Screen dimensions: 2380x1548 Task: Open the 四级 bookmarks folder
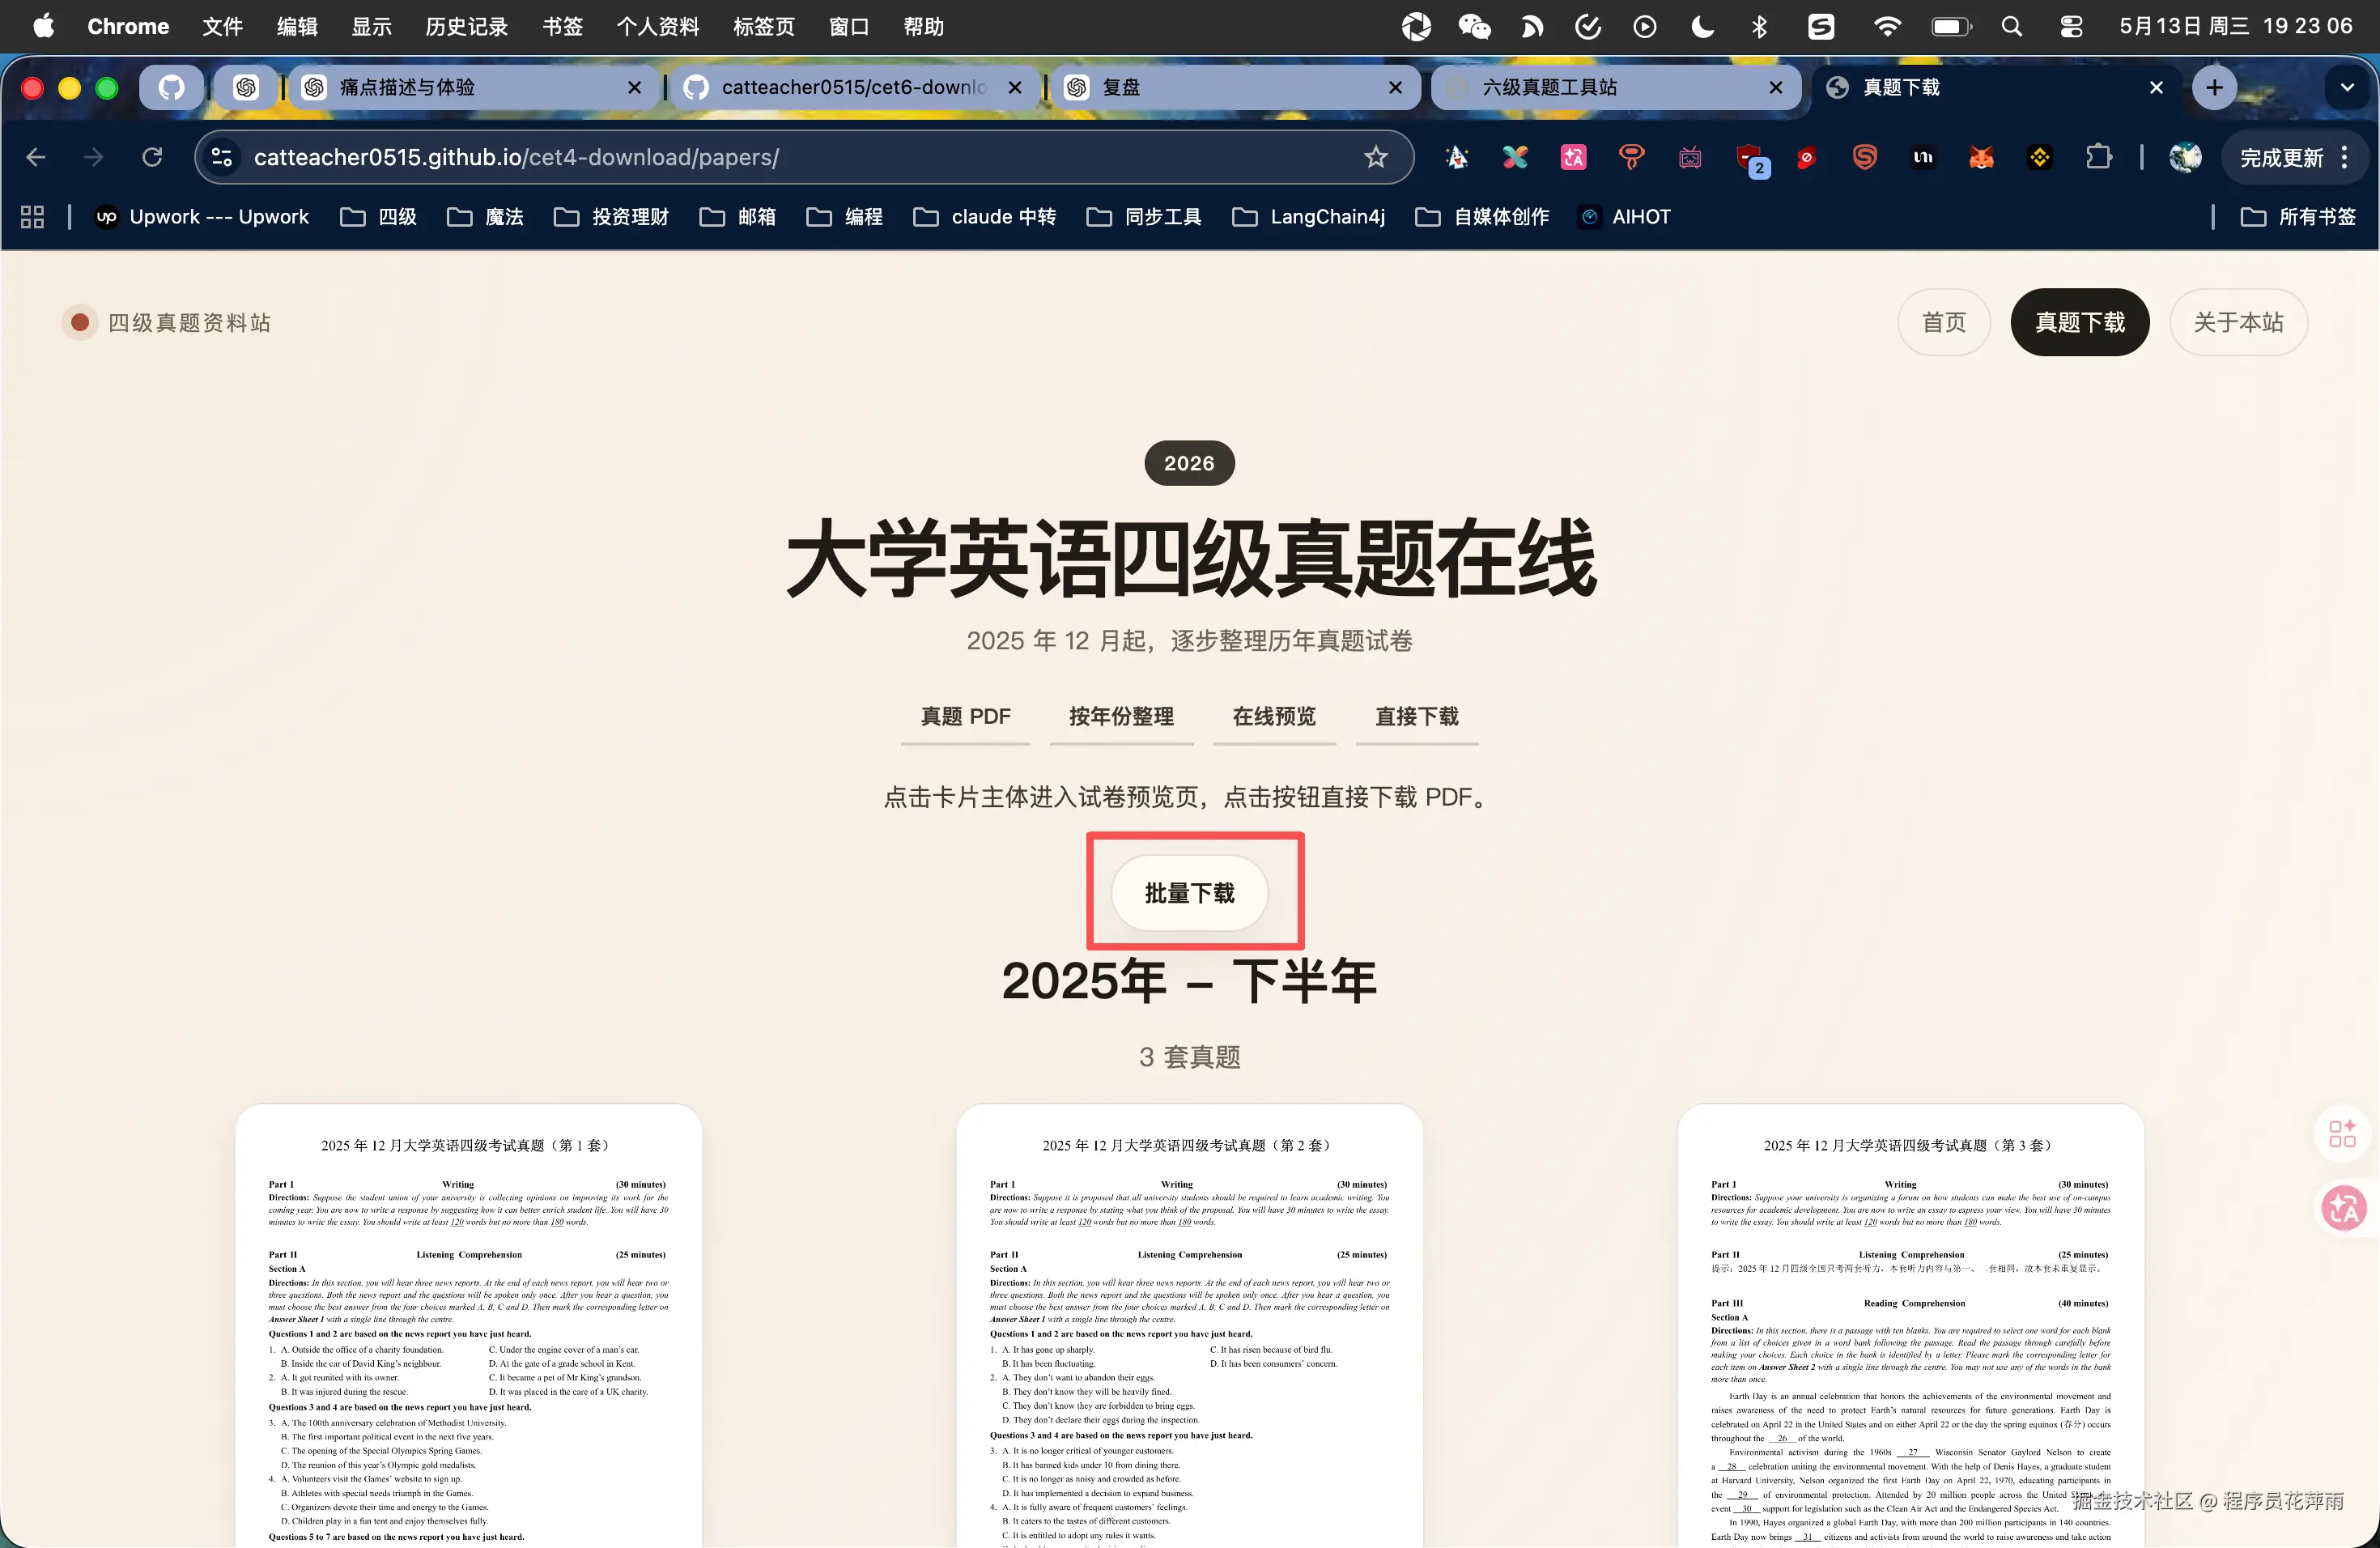[379, 217]
